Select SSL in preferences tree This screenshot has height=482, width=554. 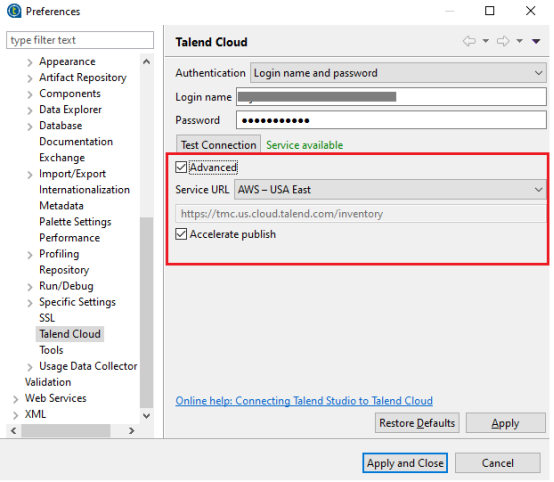47,318
